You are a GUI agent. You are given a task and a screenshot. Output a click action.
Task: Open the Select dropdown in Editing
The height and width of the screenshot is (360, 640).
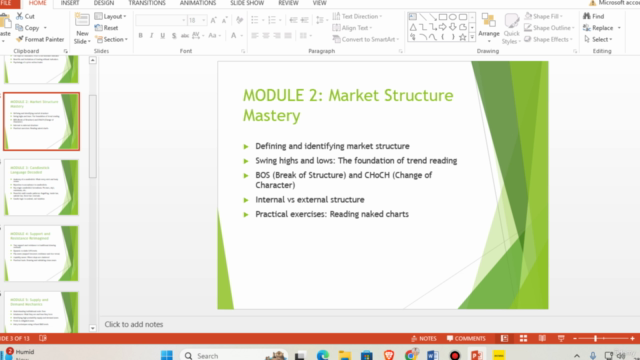coord(598,39)
